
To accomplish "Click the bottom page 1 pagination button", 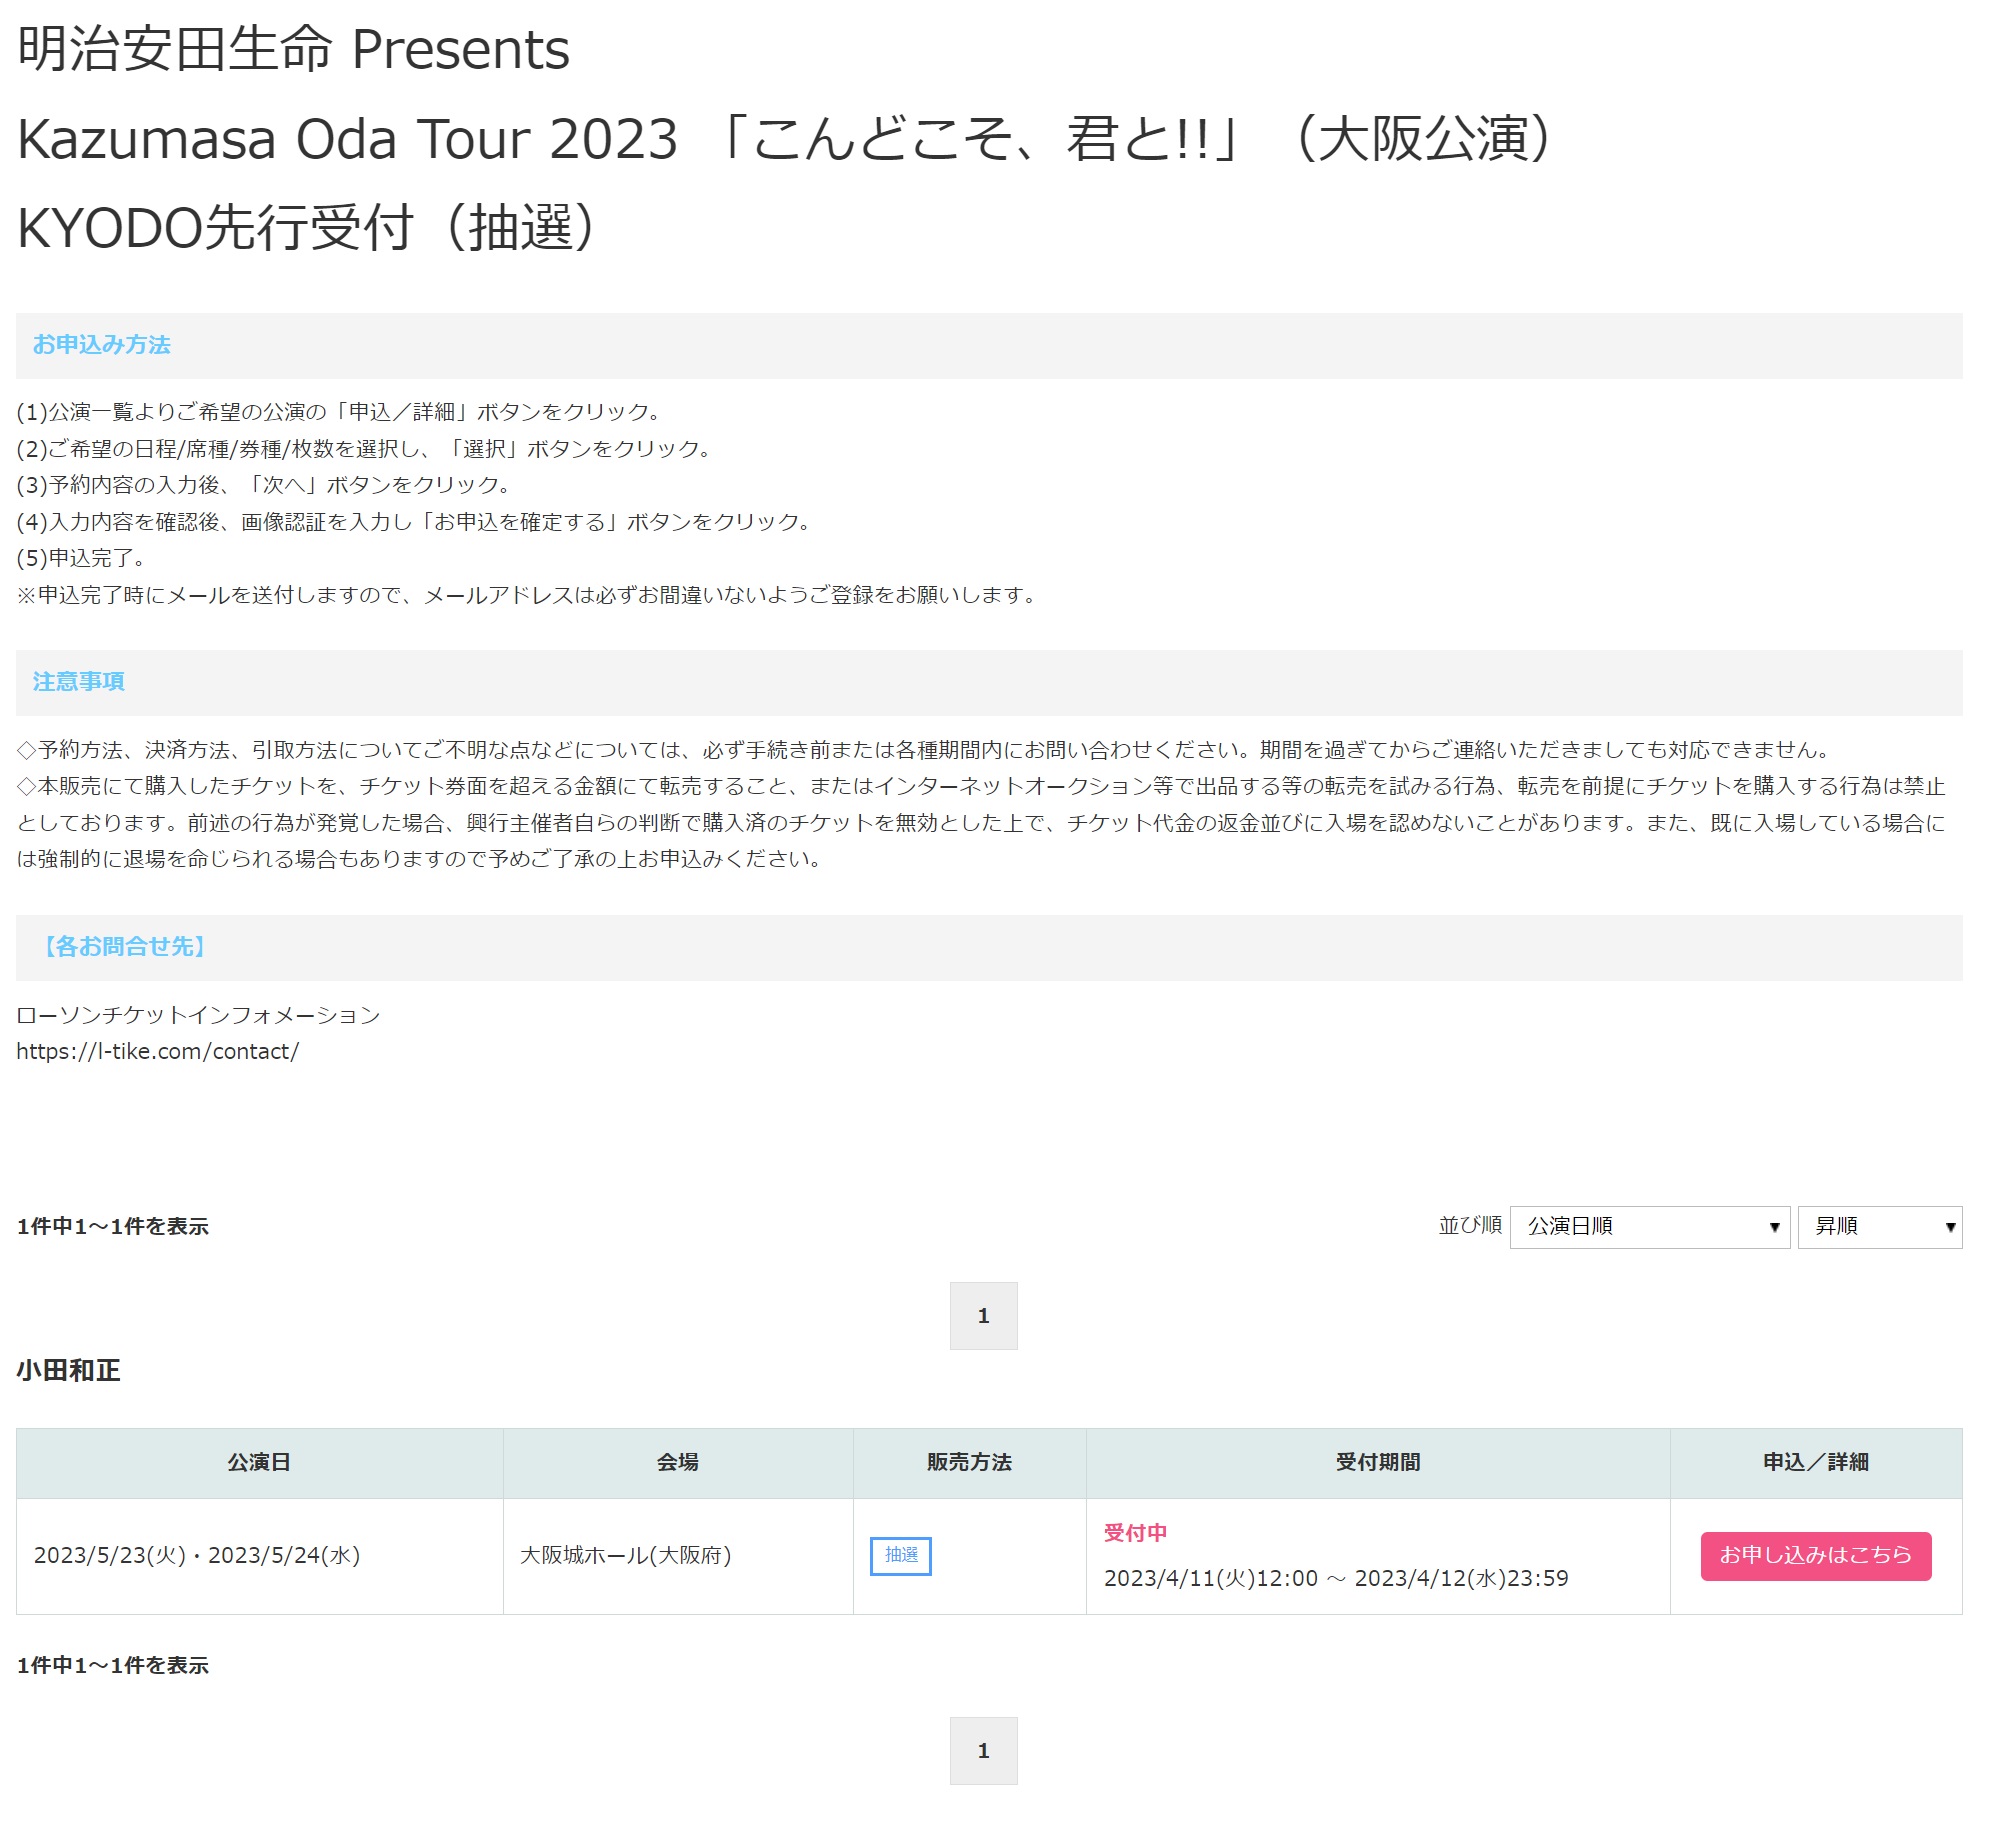I will click(982, 1750).
